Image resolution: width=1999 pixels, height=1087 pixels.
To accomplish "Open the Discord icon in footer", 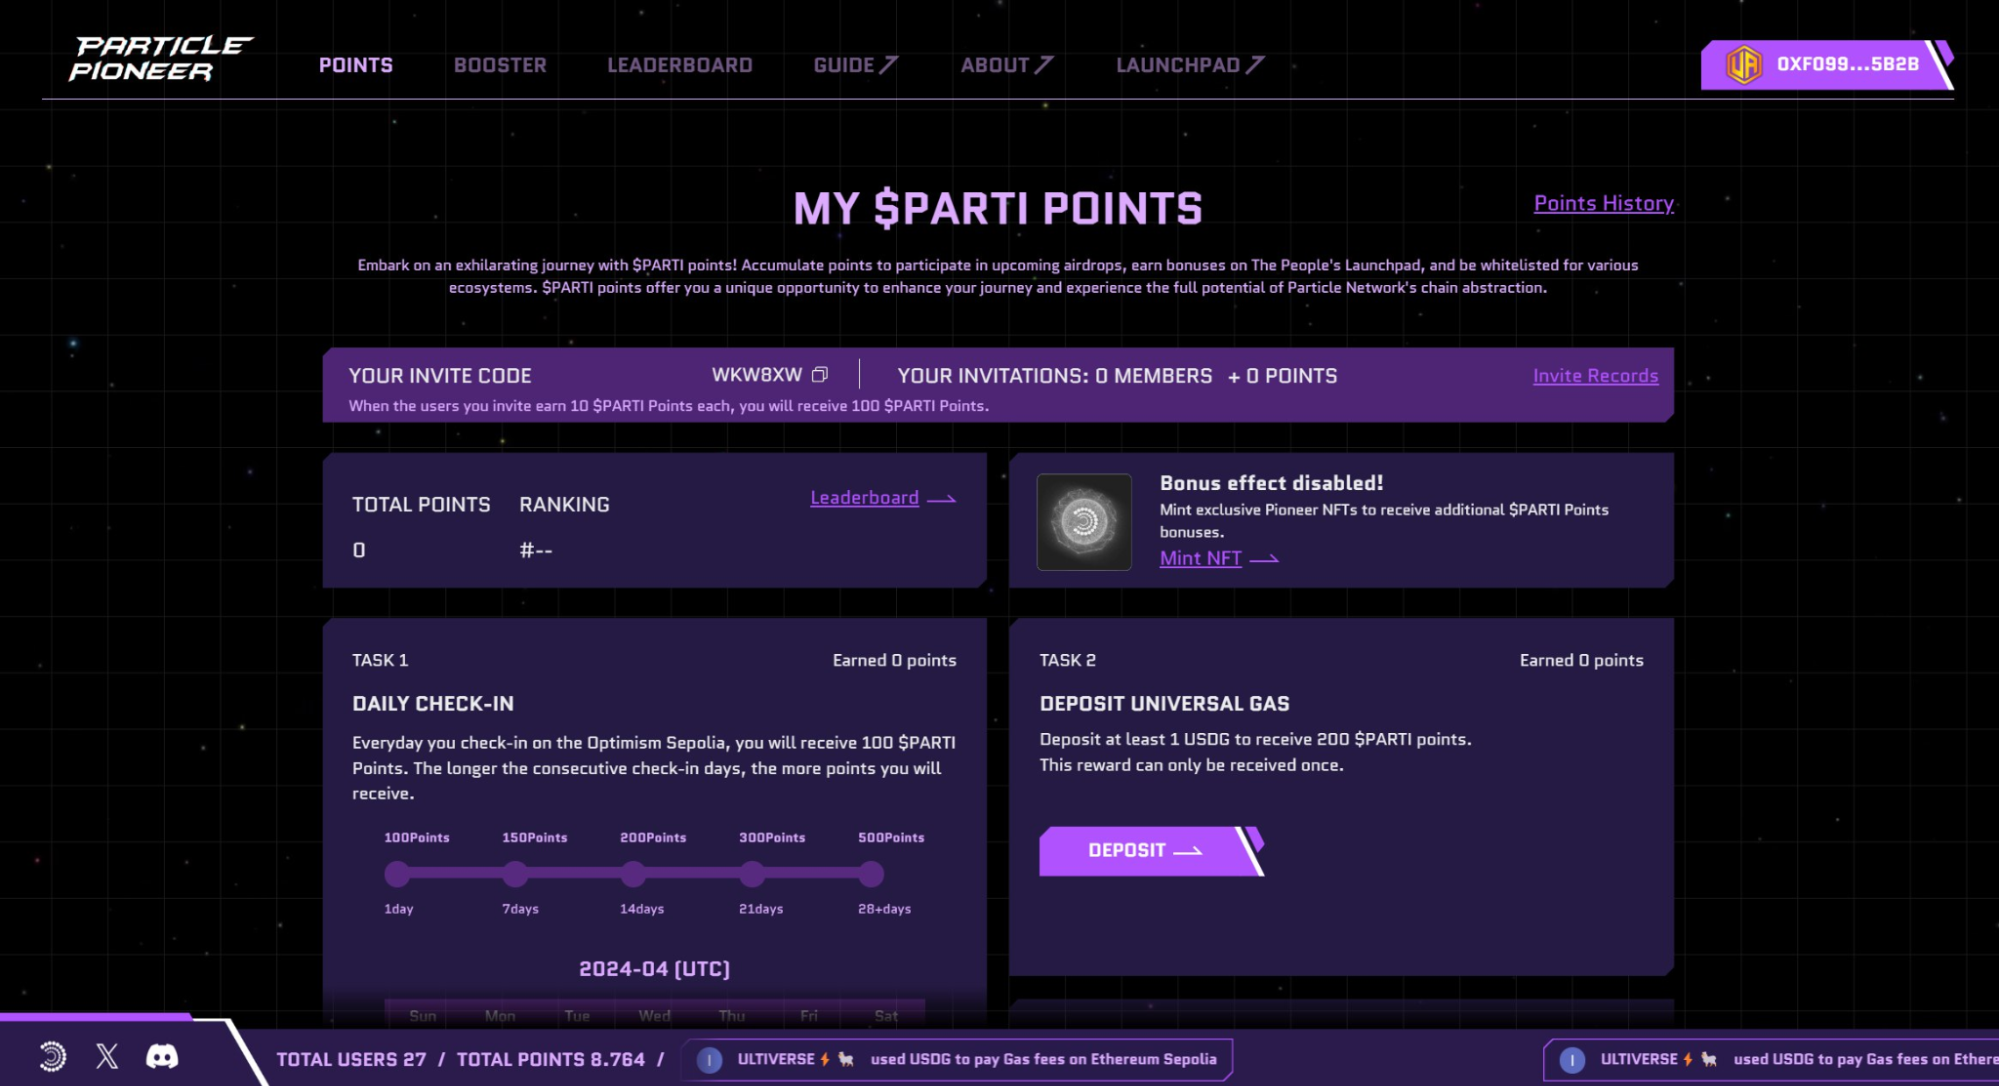I will point(162,1056).
